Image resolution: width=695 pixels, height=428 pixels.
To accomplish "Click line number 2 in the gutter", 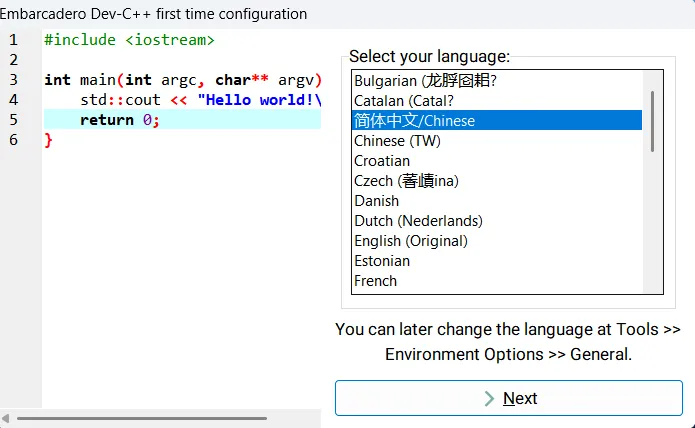I will coord(14,60).
